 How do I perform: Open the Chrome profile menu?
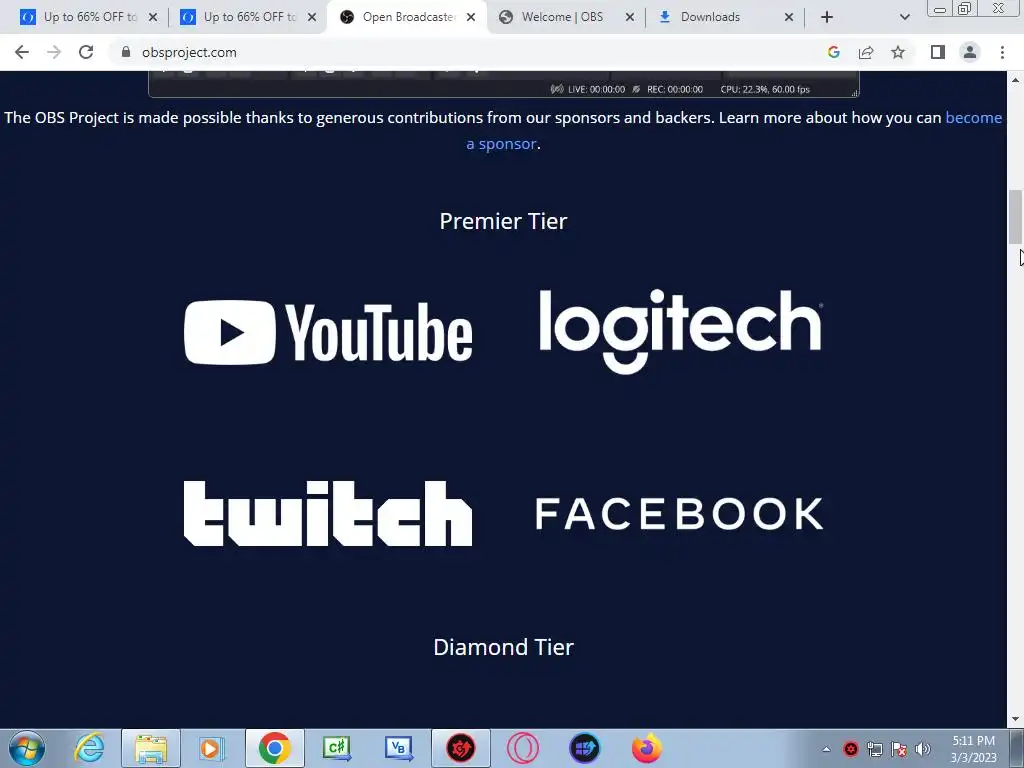[x=970, y=52]
